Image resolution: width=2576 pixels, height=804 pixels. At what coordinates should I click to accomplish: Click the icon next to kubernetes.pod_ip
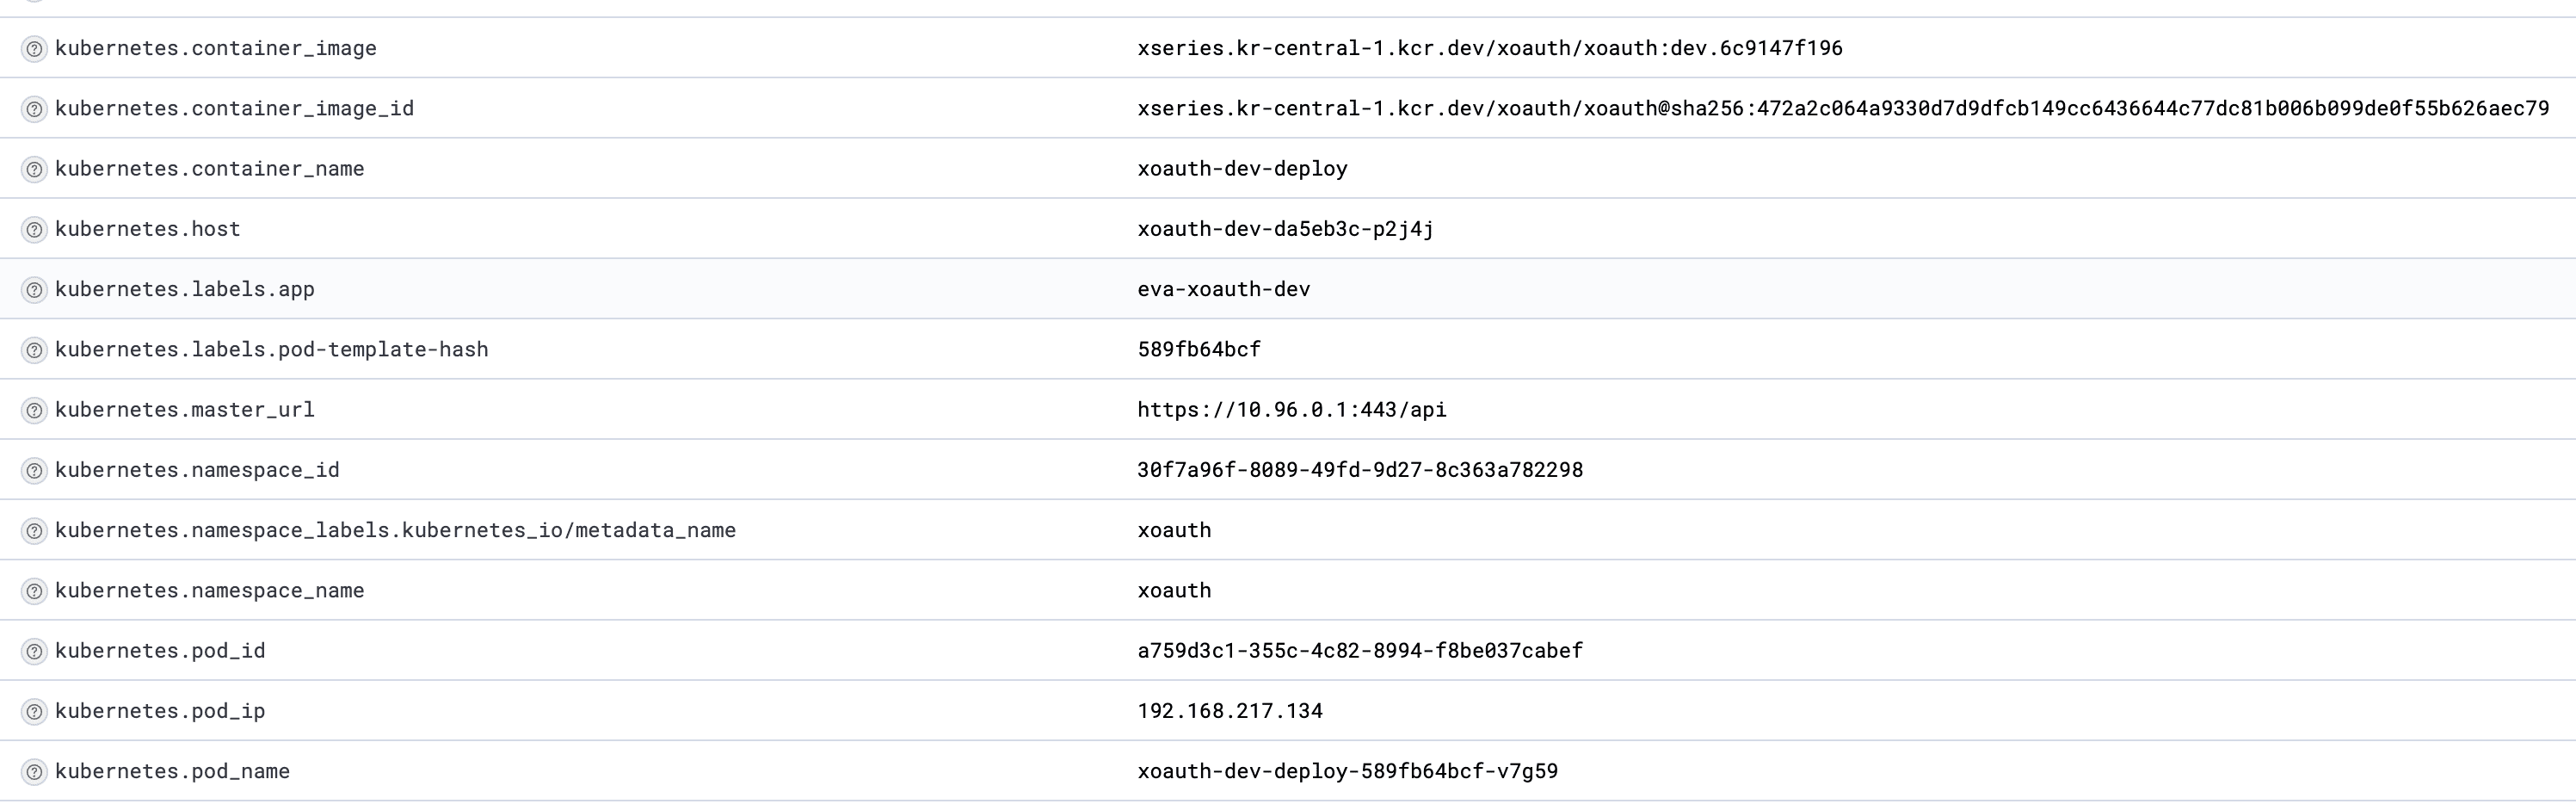34,712
